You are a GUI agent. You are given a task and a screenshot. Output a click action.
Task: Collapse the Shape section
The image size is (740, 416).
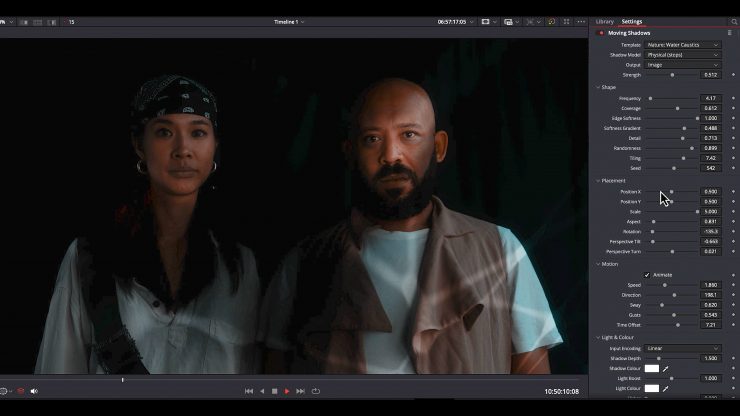pos(598,87)
